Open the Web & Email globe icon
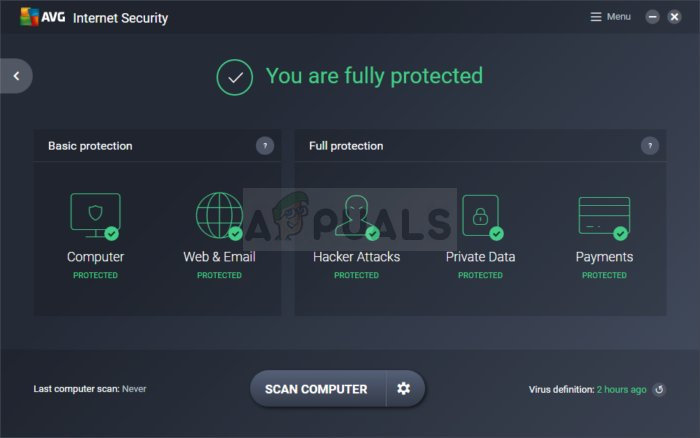 pos(219,215)
